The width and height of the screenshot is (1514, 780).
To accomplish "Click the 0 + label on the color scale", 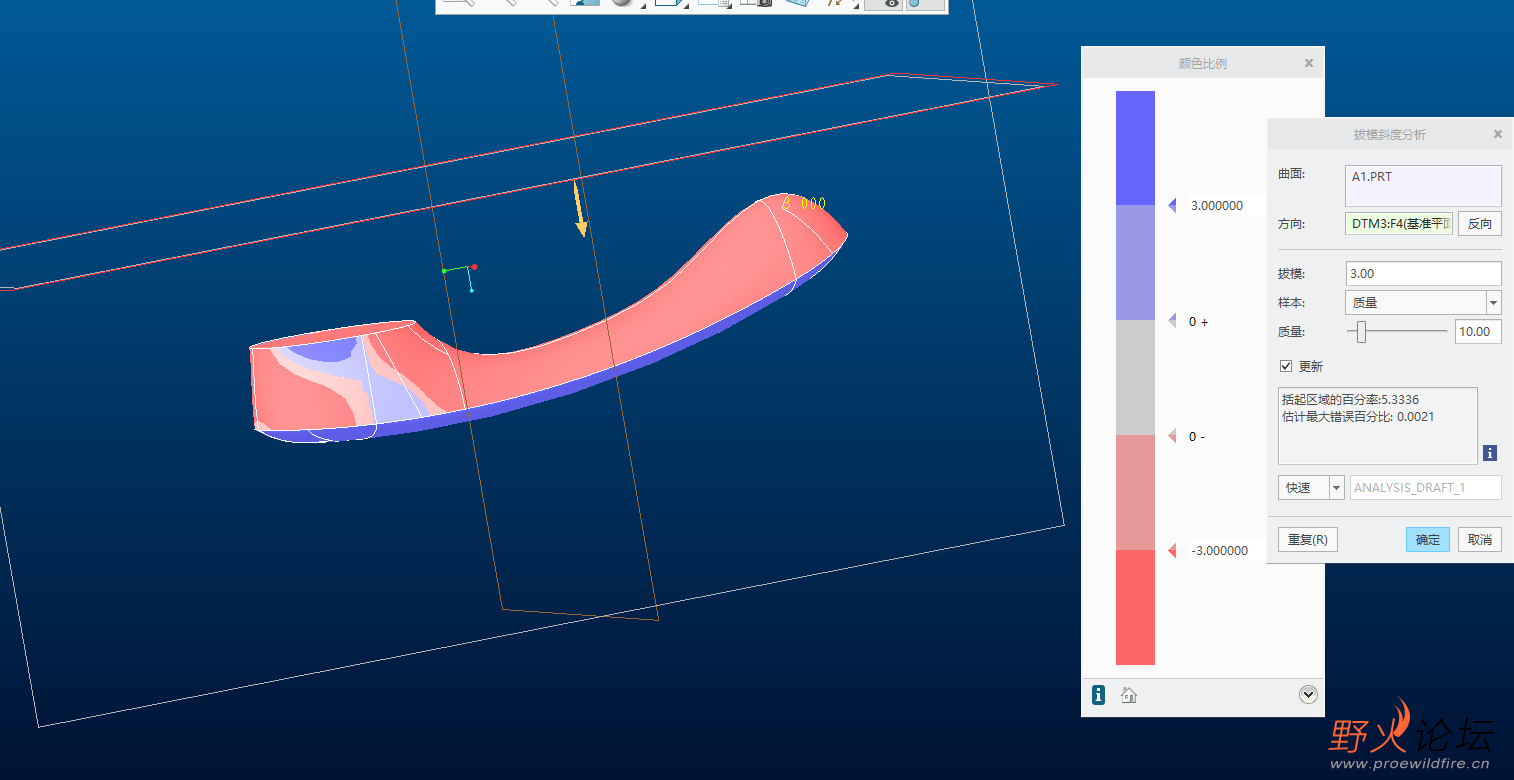I will pos(1198,322).
